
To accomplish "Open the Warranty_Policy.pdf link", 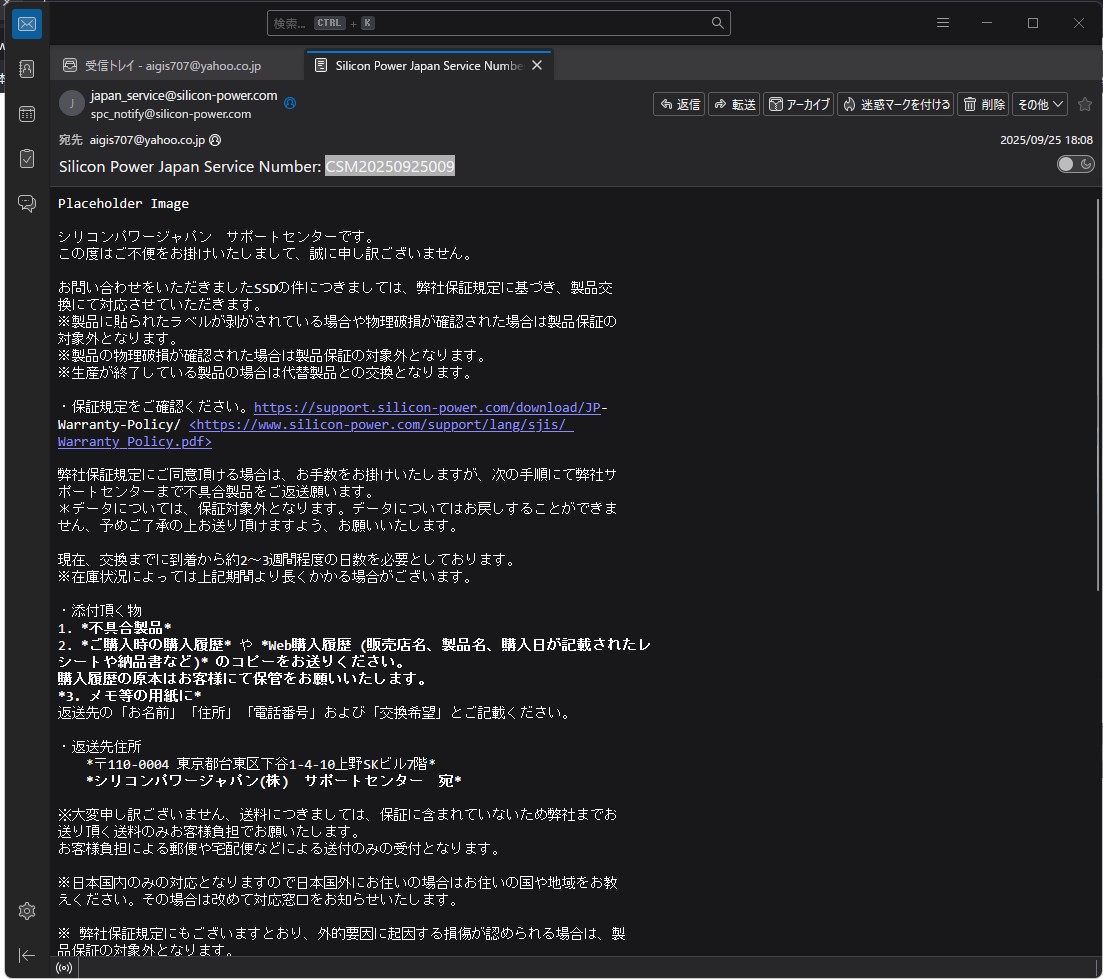I will pyautogui.click(x=134, y=442).
